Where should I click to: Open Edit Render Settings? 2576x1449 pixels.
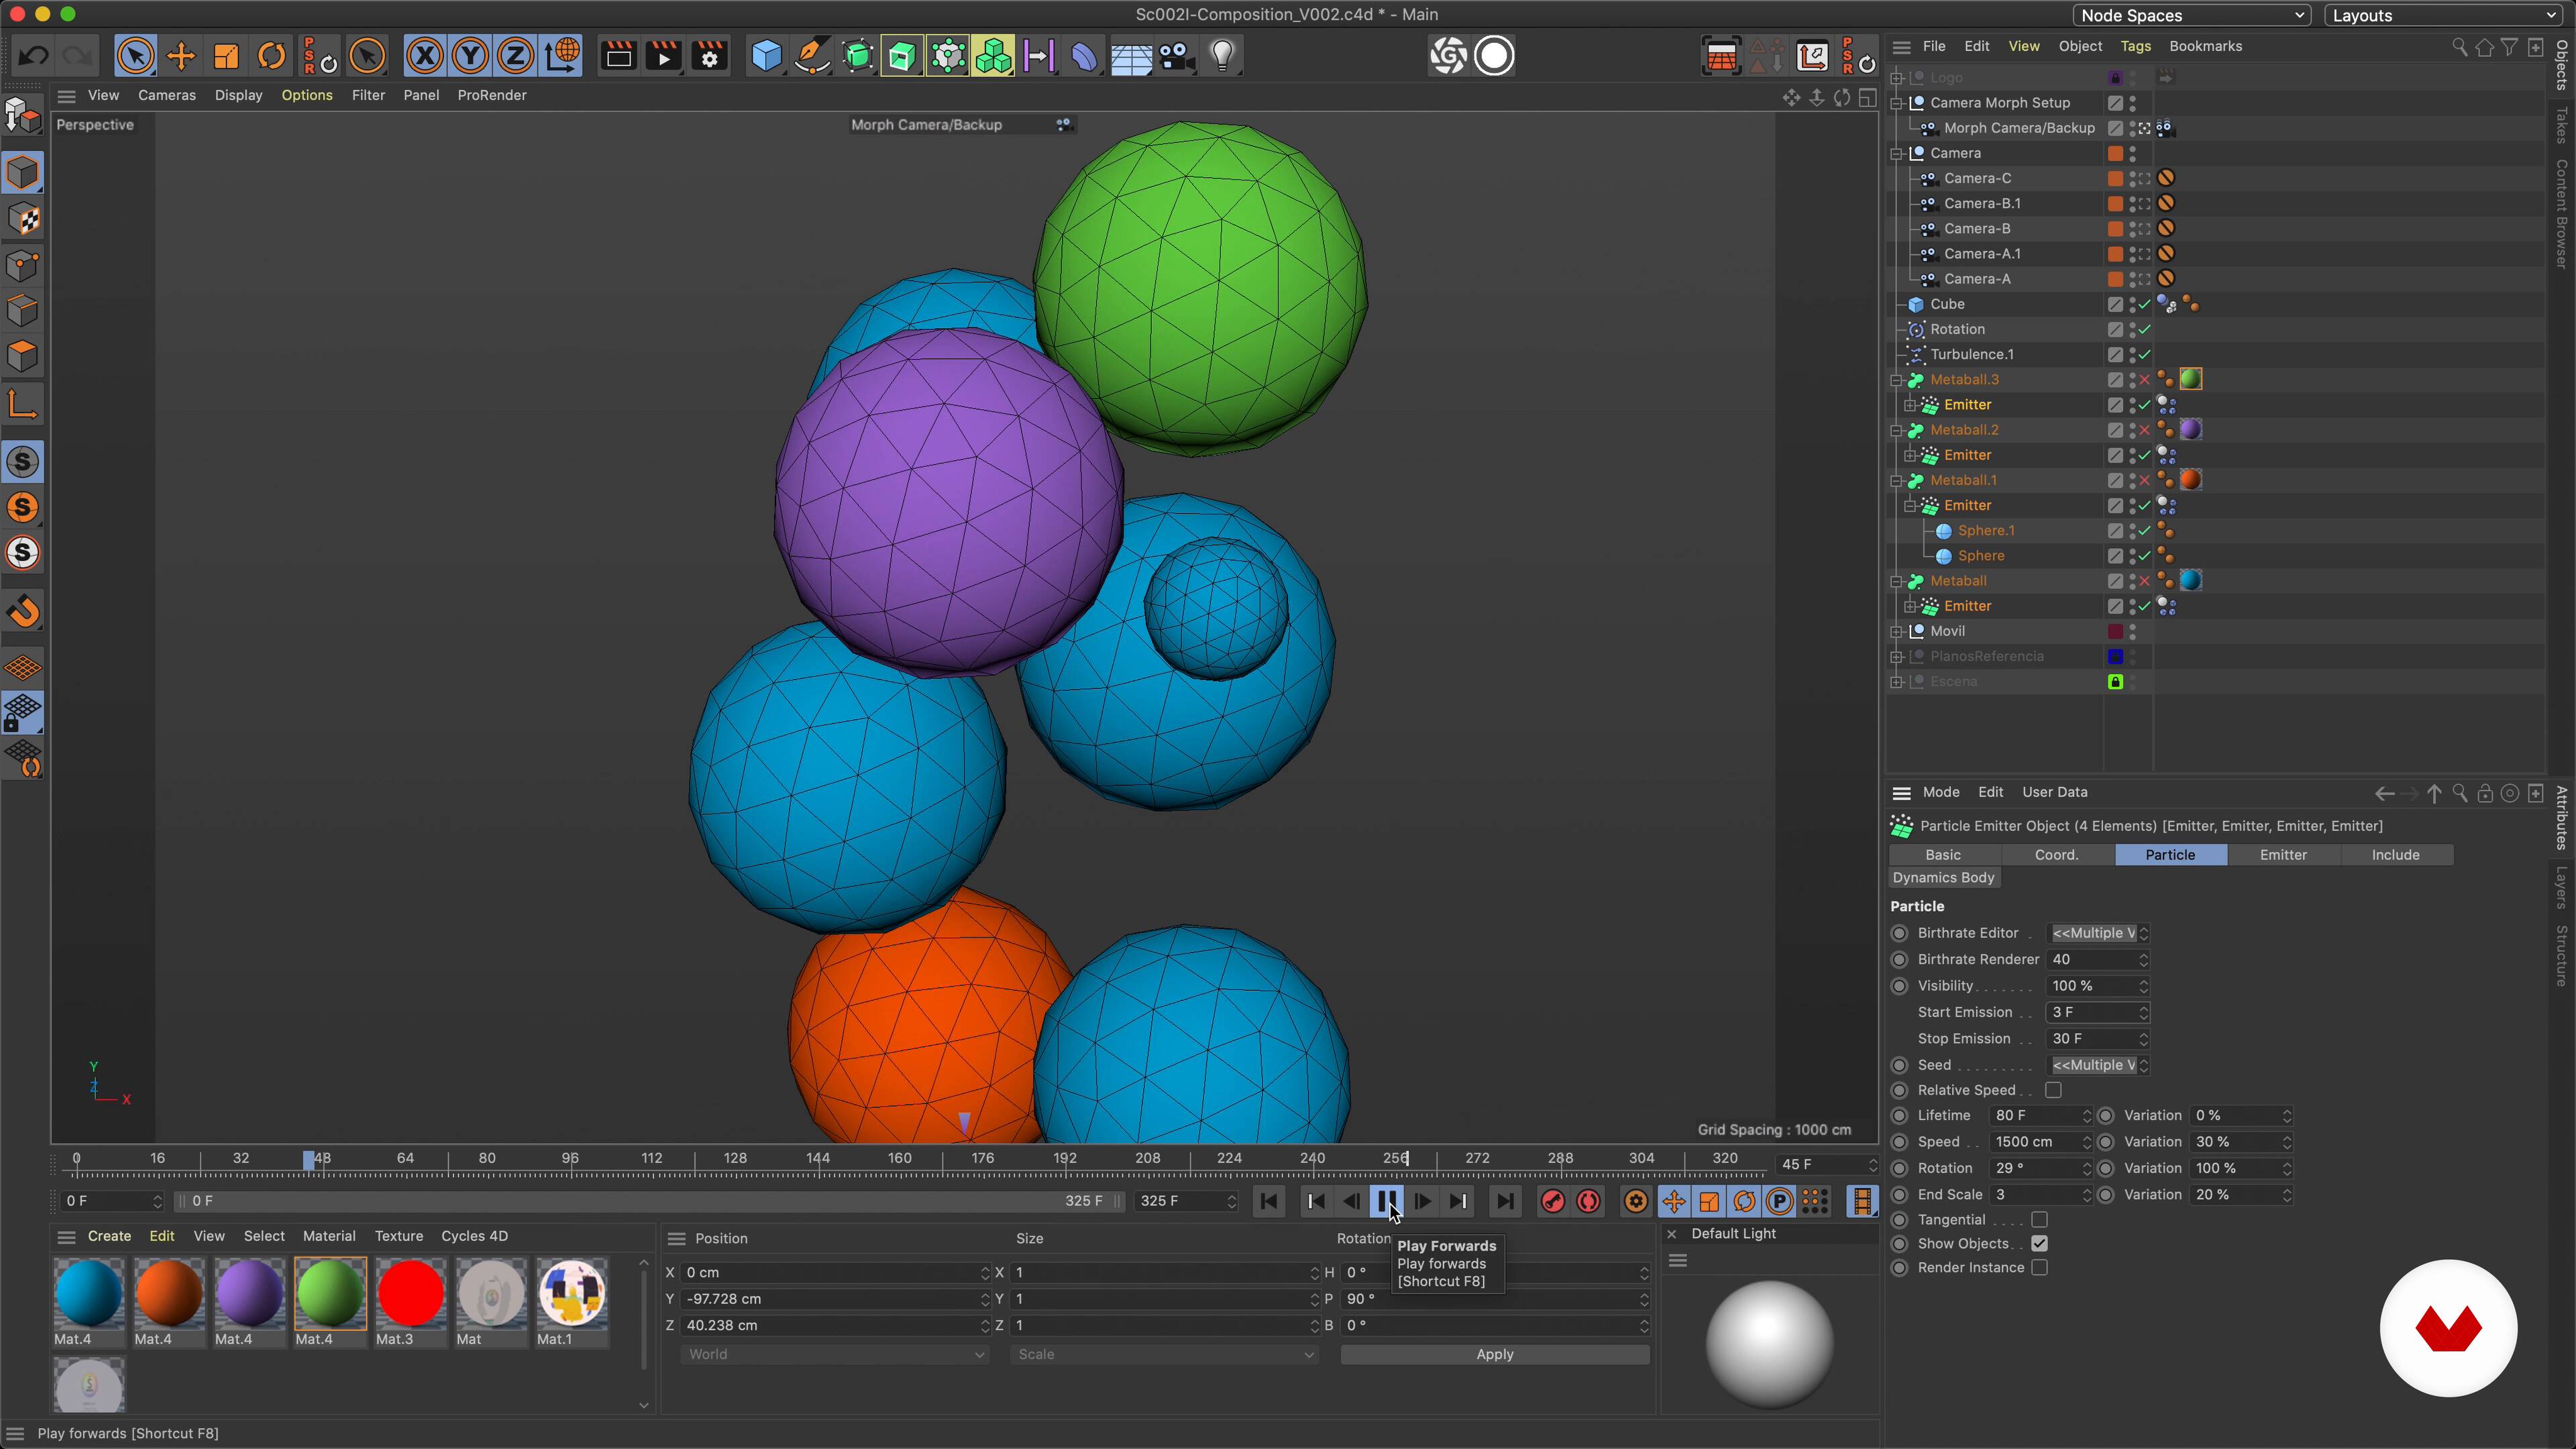[710, 56]
